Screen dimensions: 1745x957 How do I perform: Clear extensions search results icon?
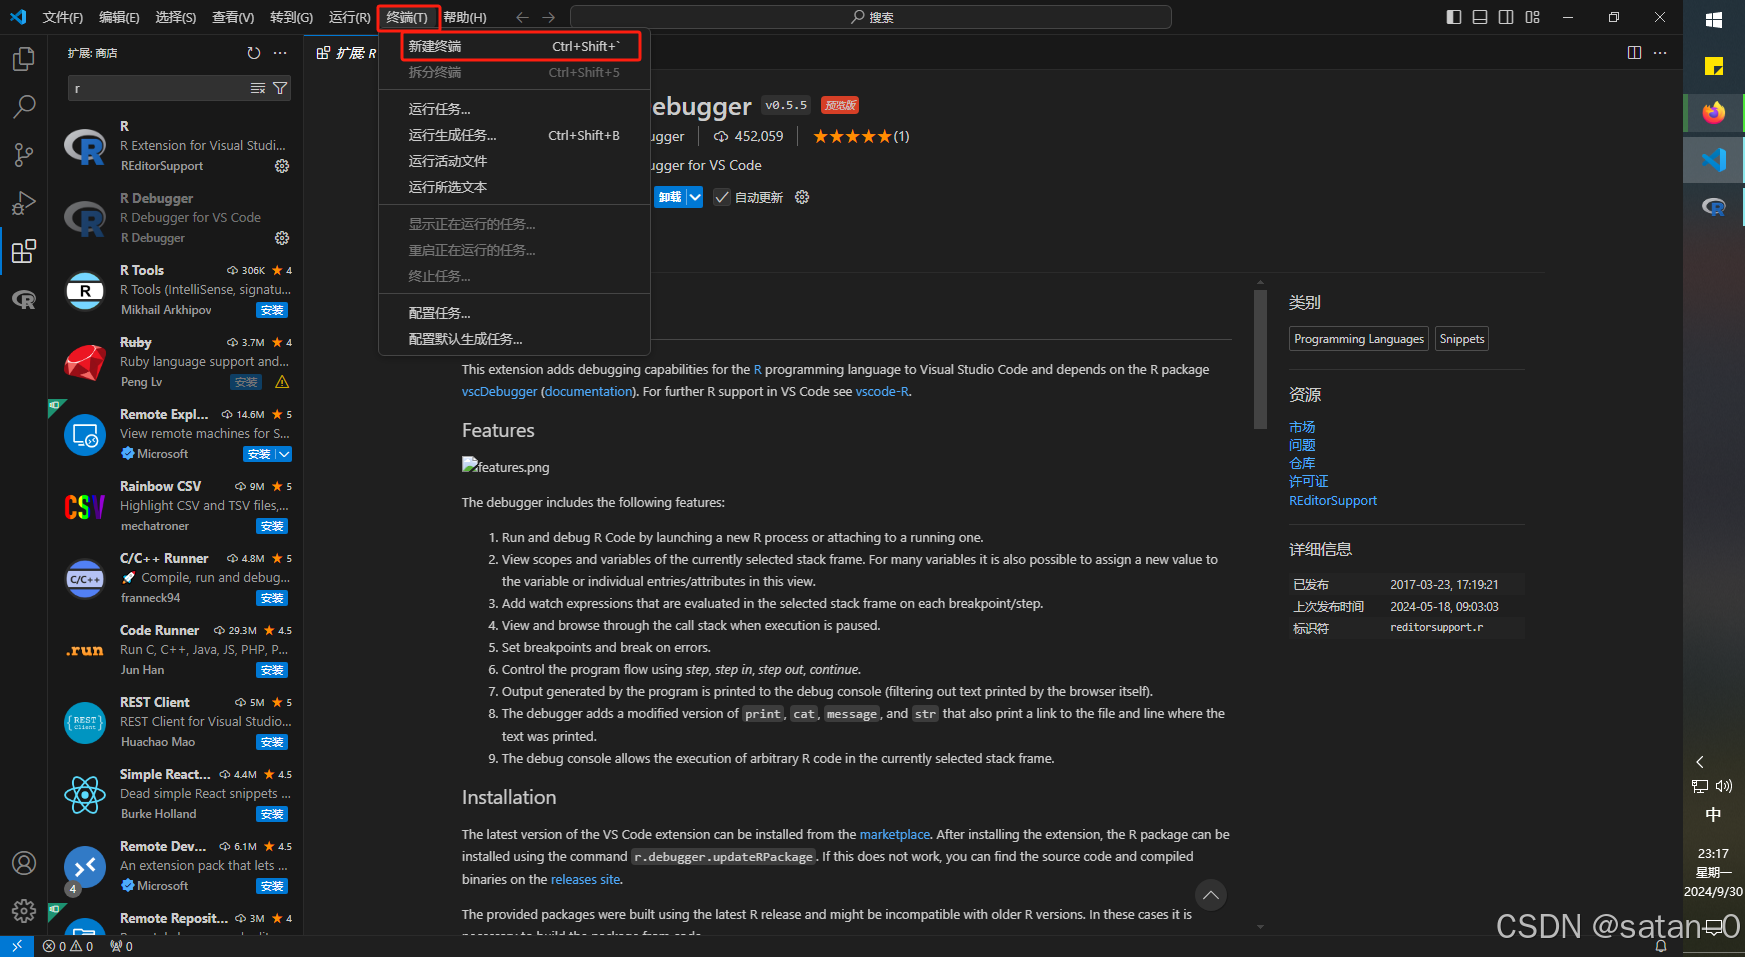coord(258,88)
